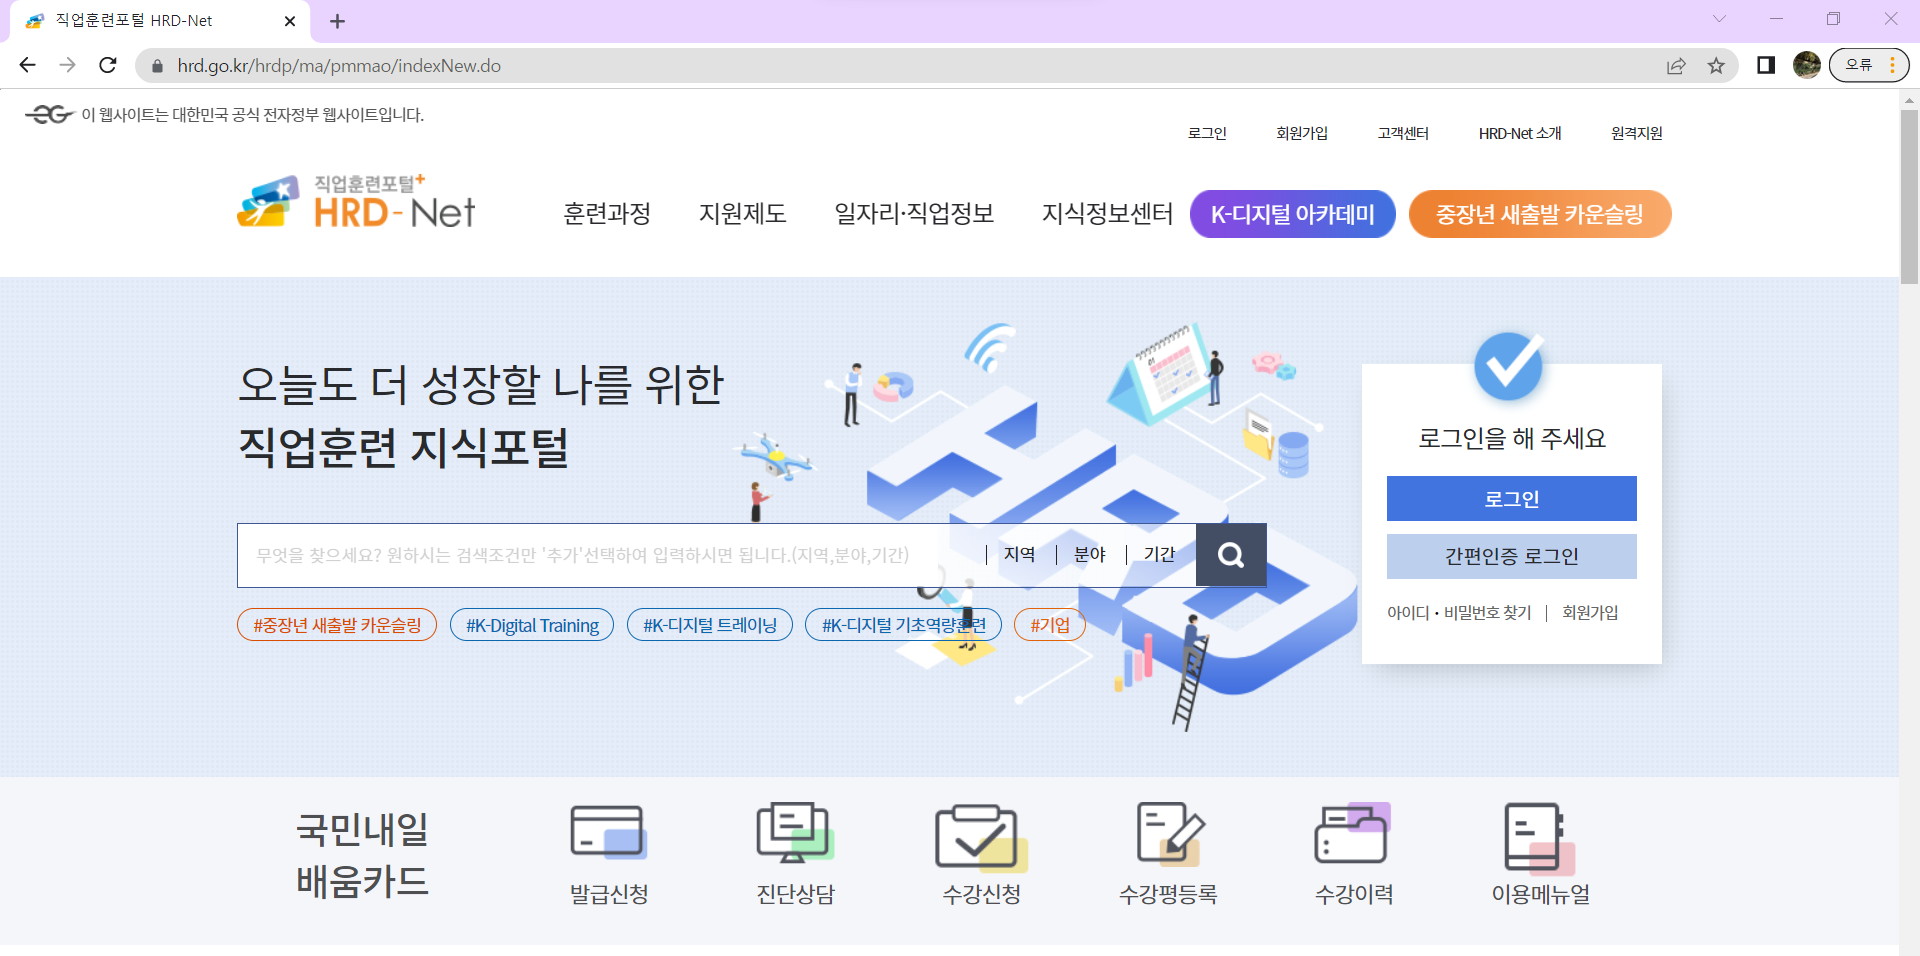Click the 중장년 새출발 카운슬링 button
This screenshot has height=956, width=1920.
point(1540,214)
